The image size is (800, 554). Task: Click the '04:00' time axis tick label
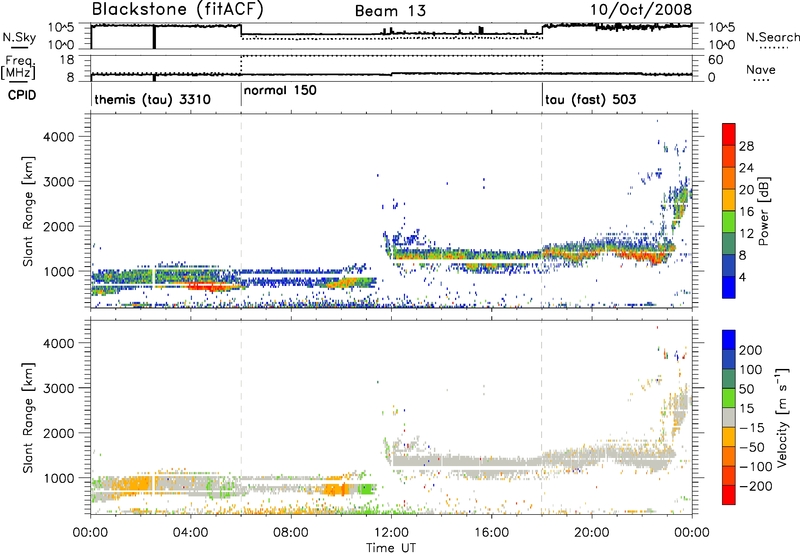(191, 533)
